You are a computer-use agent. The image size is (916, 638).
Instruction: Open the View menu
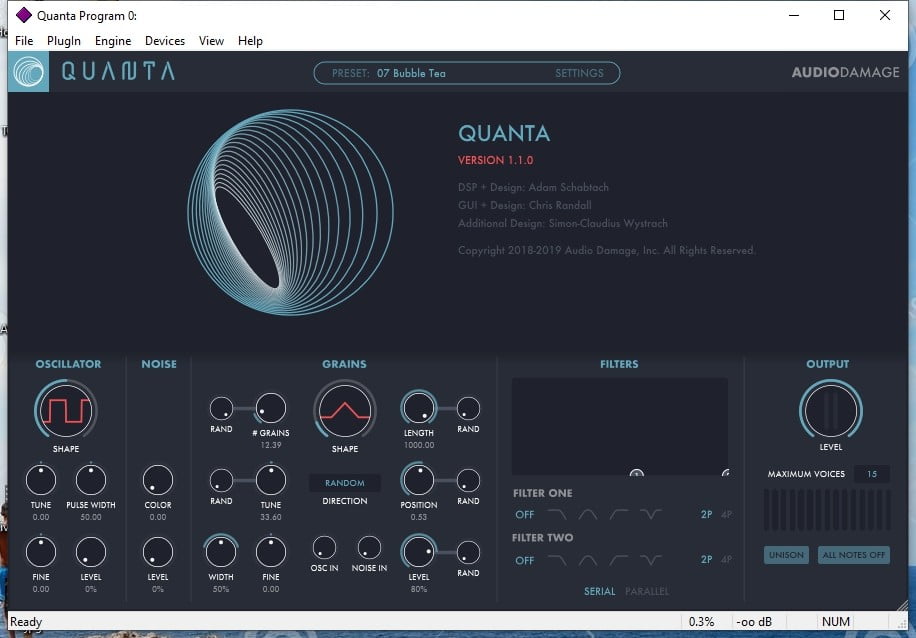211,41
